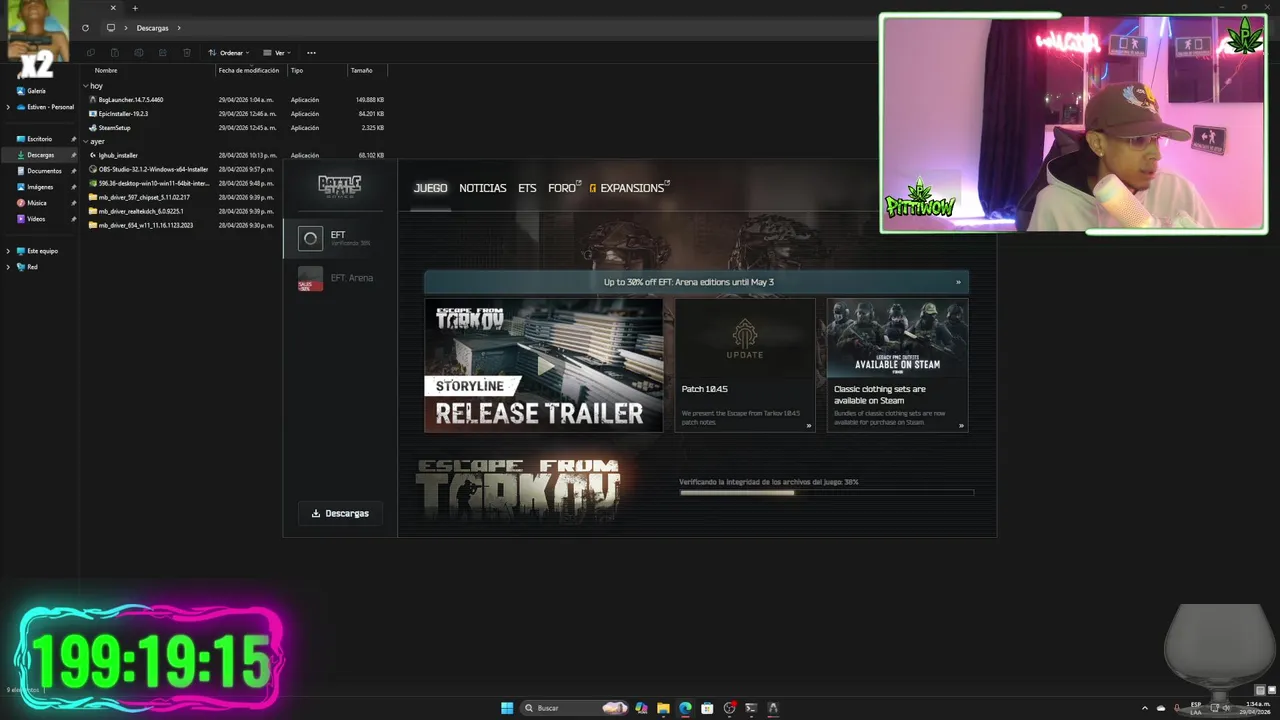1280x720 pixels.
Task: Open the NOTICIAS tab in launcher
Action: tap(483, 188)
